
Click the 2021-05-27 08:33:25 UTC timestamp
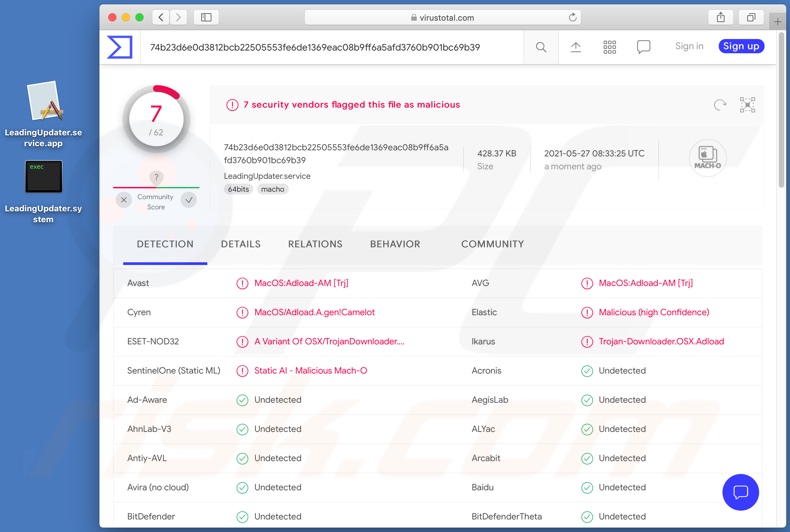[x=594, y=154]
